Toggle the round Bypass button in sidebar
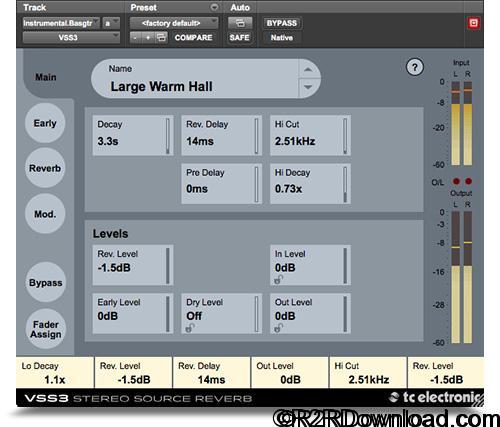This screenshot has height=427, width=500. pyautogui.click(x=45, y=283)
